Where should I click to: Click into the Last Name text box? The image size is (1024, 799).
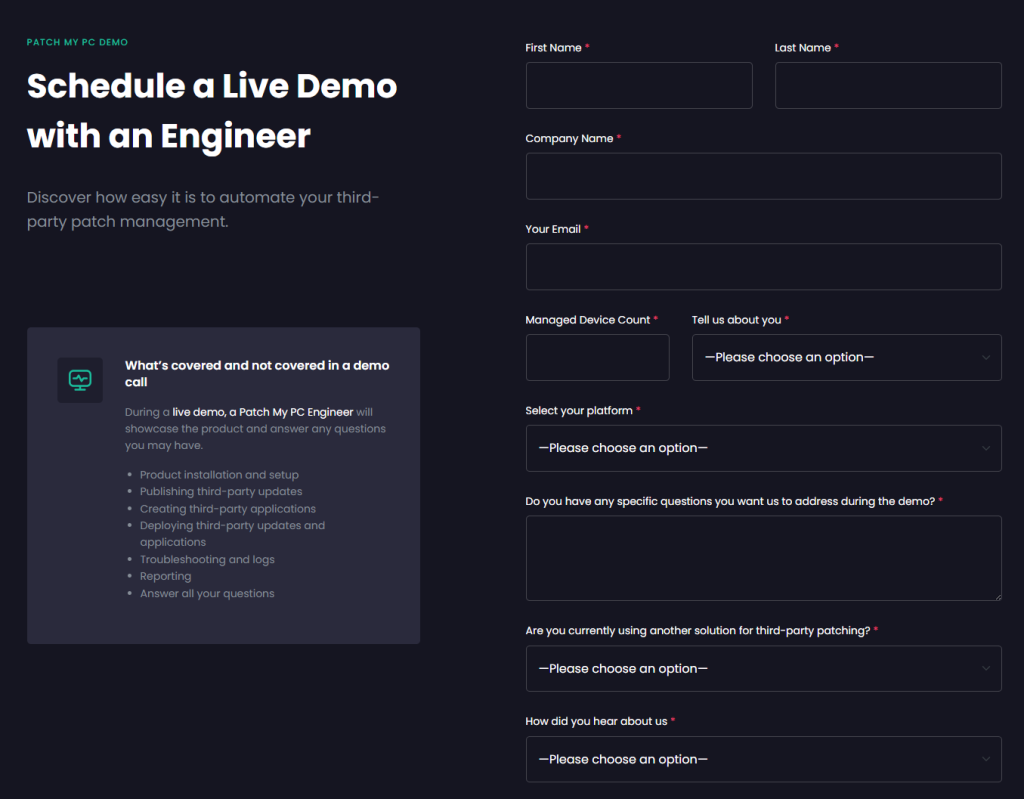(888, 85)
